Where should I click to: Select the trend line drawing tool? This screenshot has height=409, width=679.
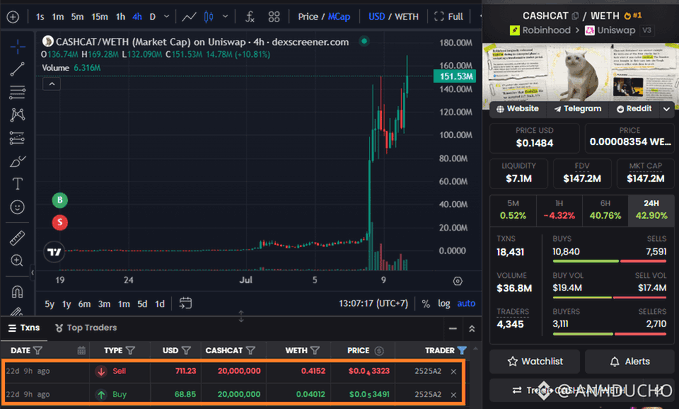(17, 69)
